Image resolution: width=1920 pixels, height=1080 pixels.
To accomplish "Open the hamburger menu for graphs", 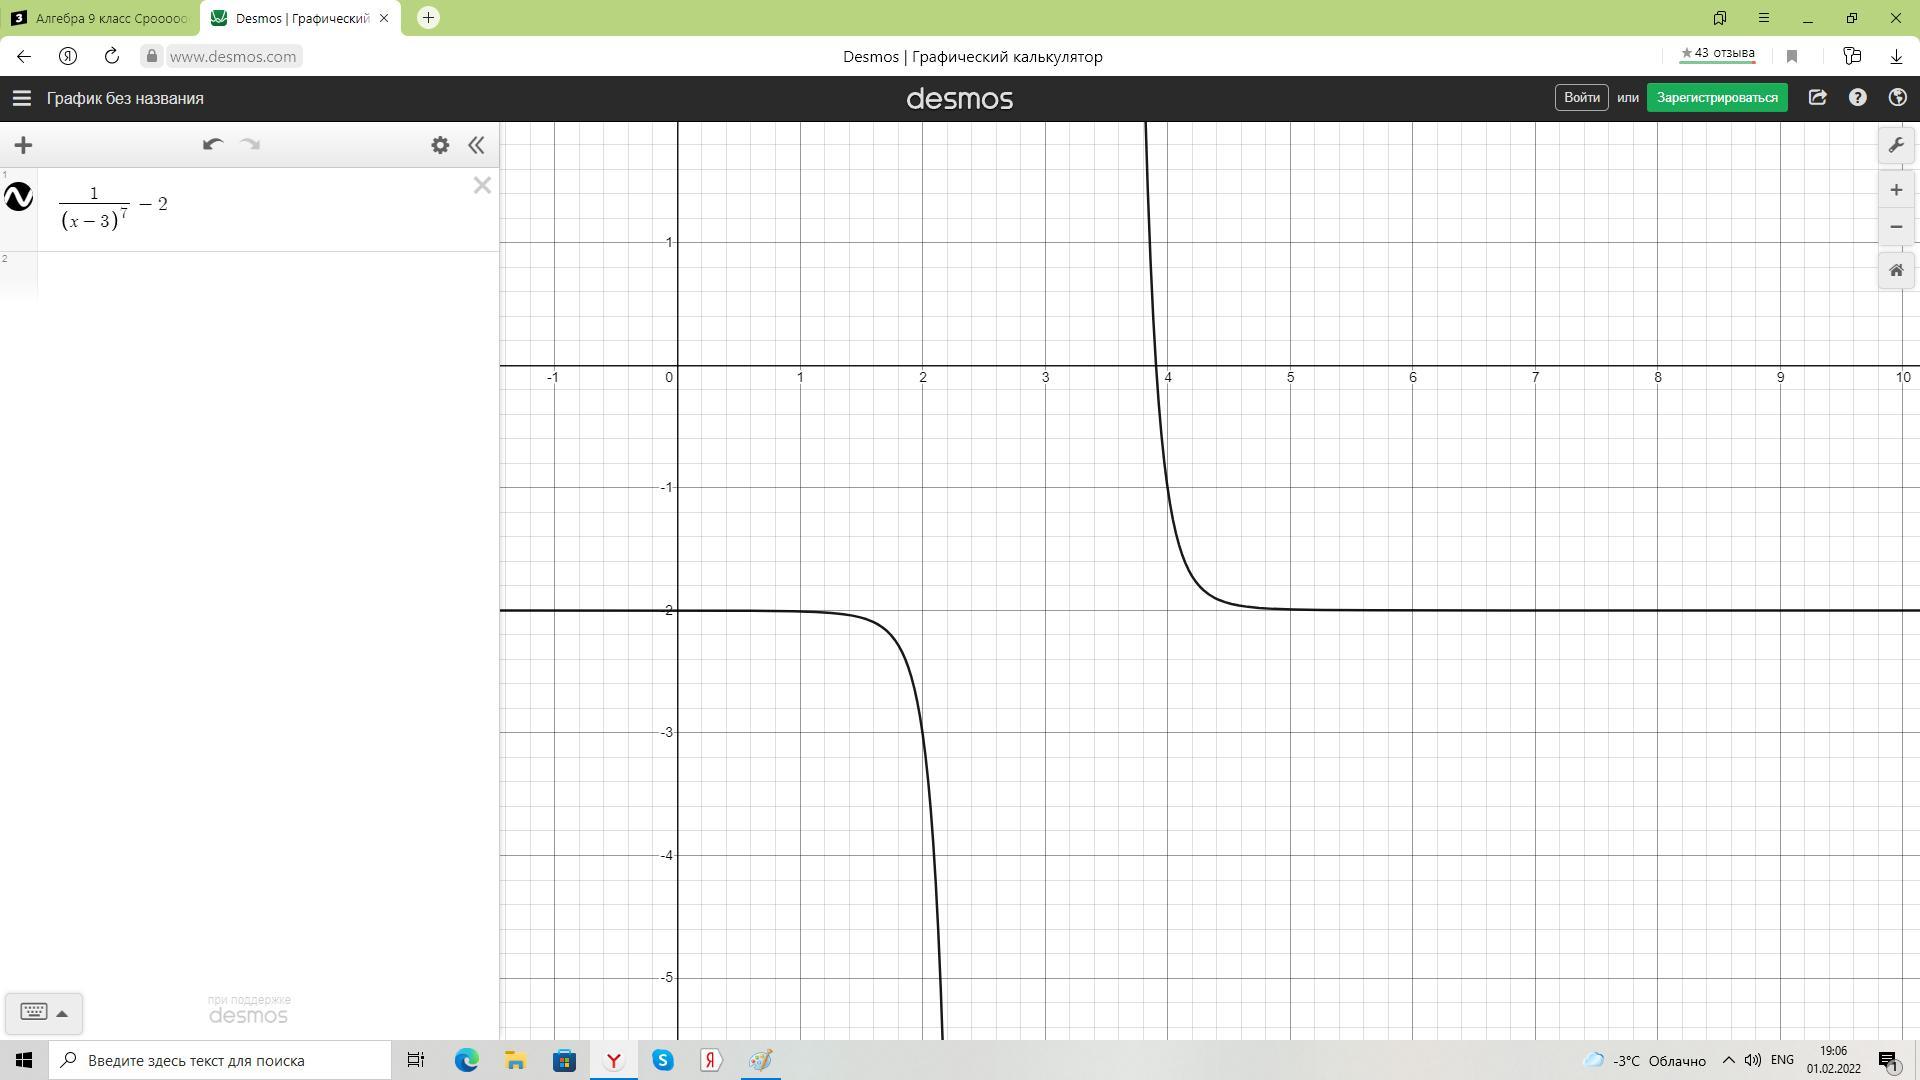I will click(x=21, y=98).
